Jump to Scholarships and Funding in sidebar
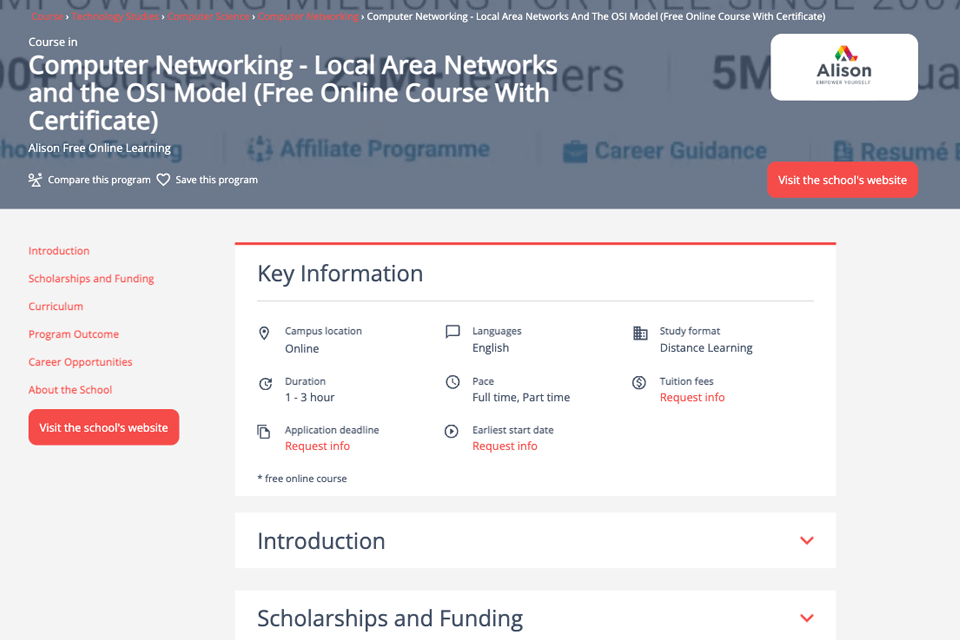960x640 pixels. click(x=91, y=279)
